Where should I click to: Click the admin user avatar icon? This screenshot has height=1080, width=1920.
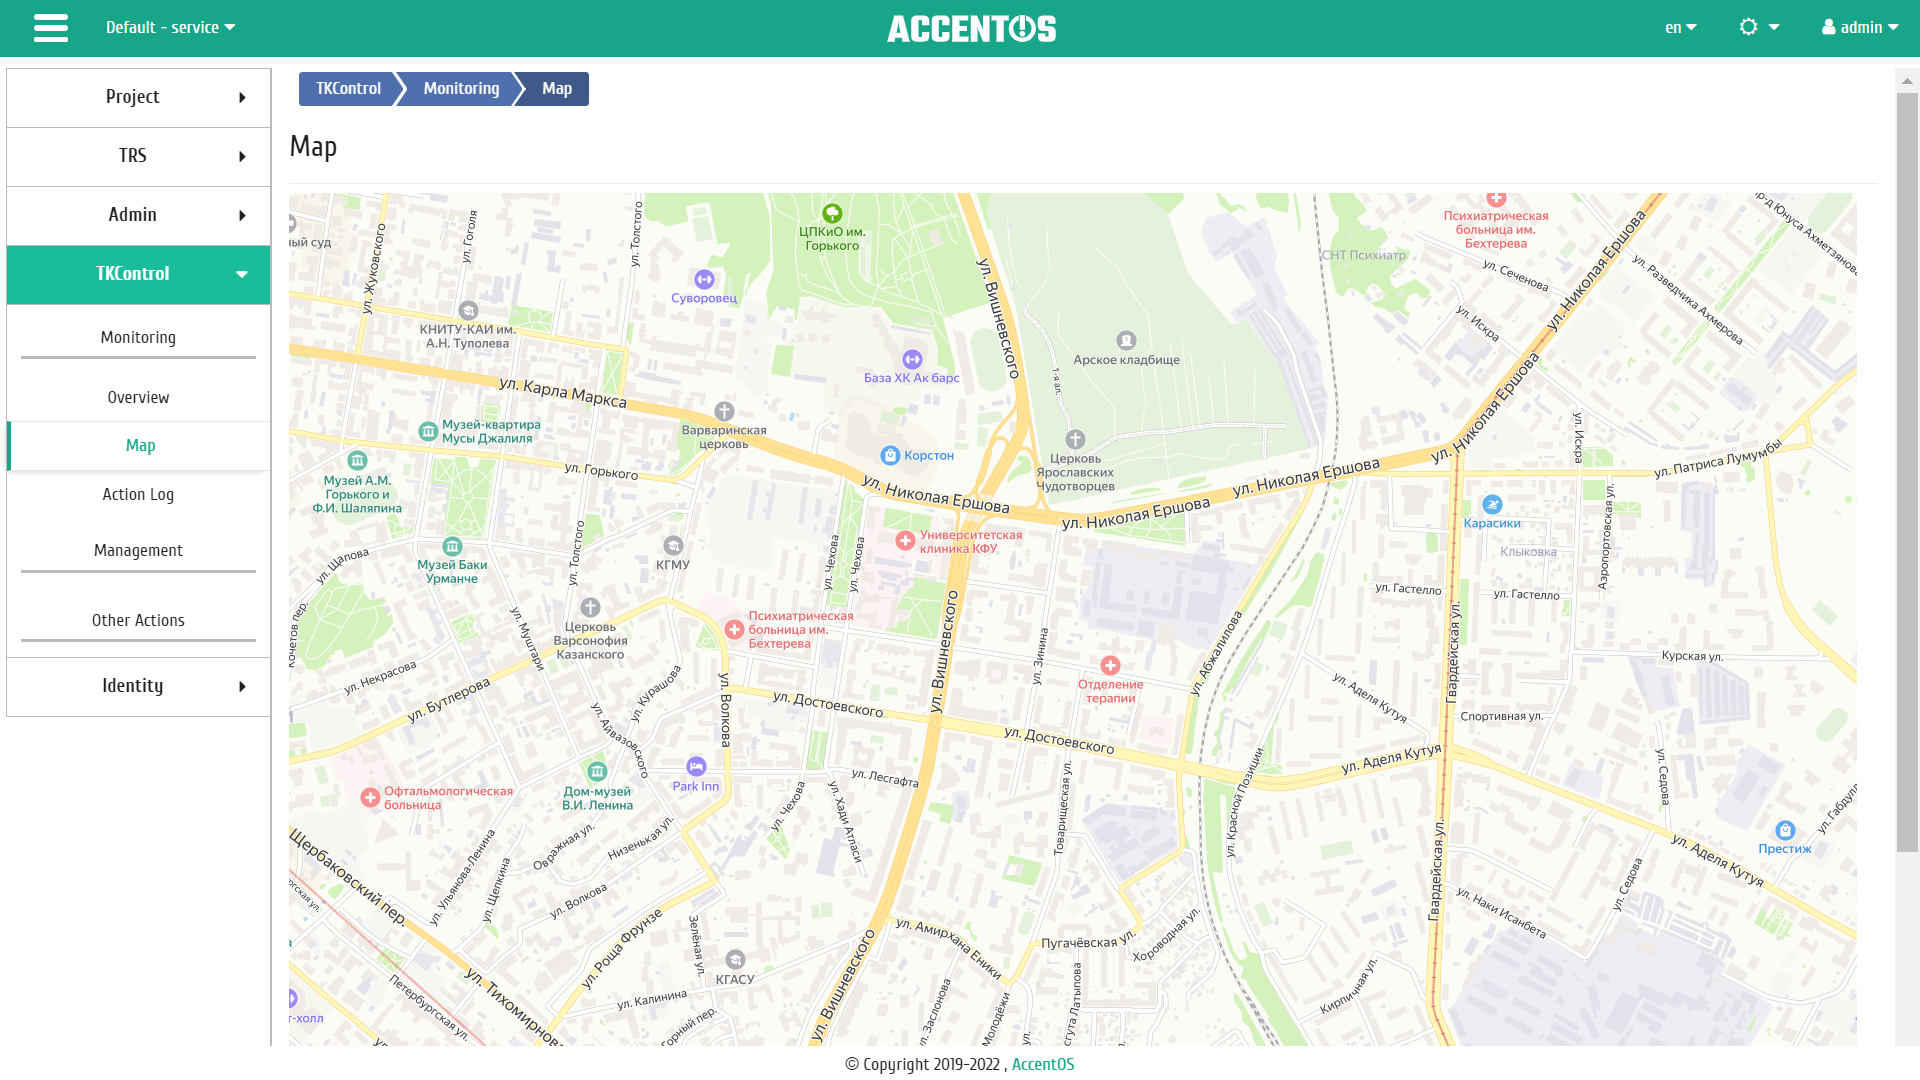[1829, 27]
